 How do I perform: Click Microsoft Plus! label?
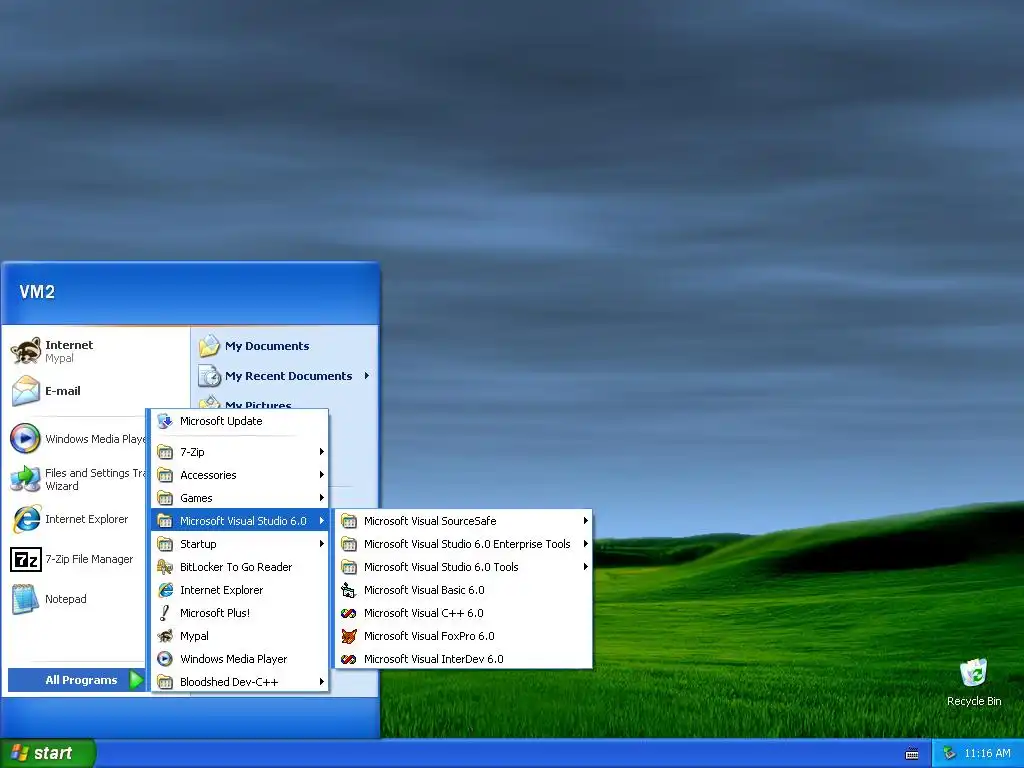coord(215,613)
